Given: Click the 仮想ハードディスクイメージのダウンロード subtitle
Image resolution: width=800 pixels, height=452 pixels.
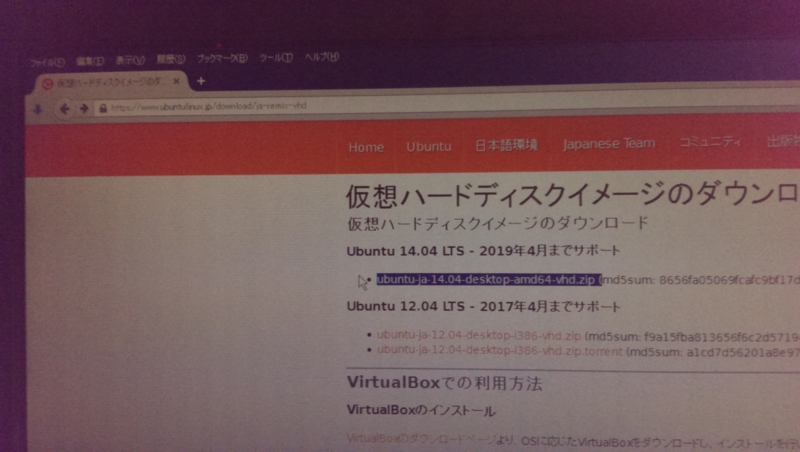Looking at the screenshot, I should click(x=497, y=223).
